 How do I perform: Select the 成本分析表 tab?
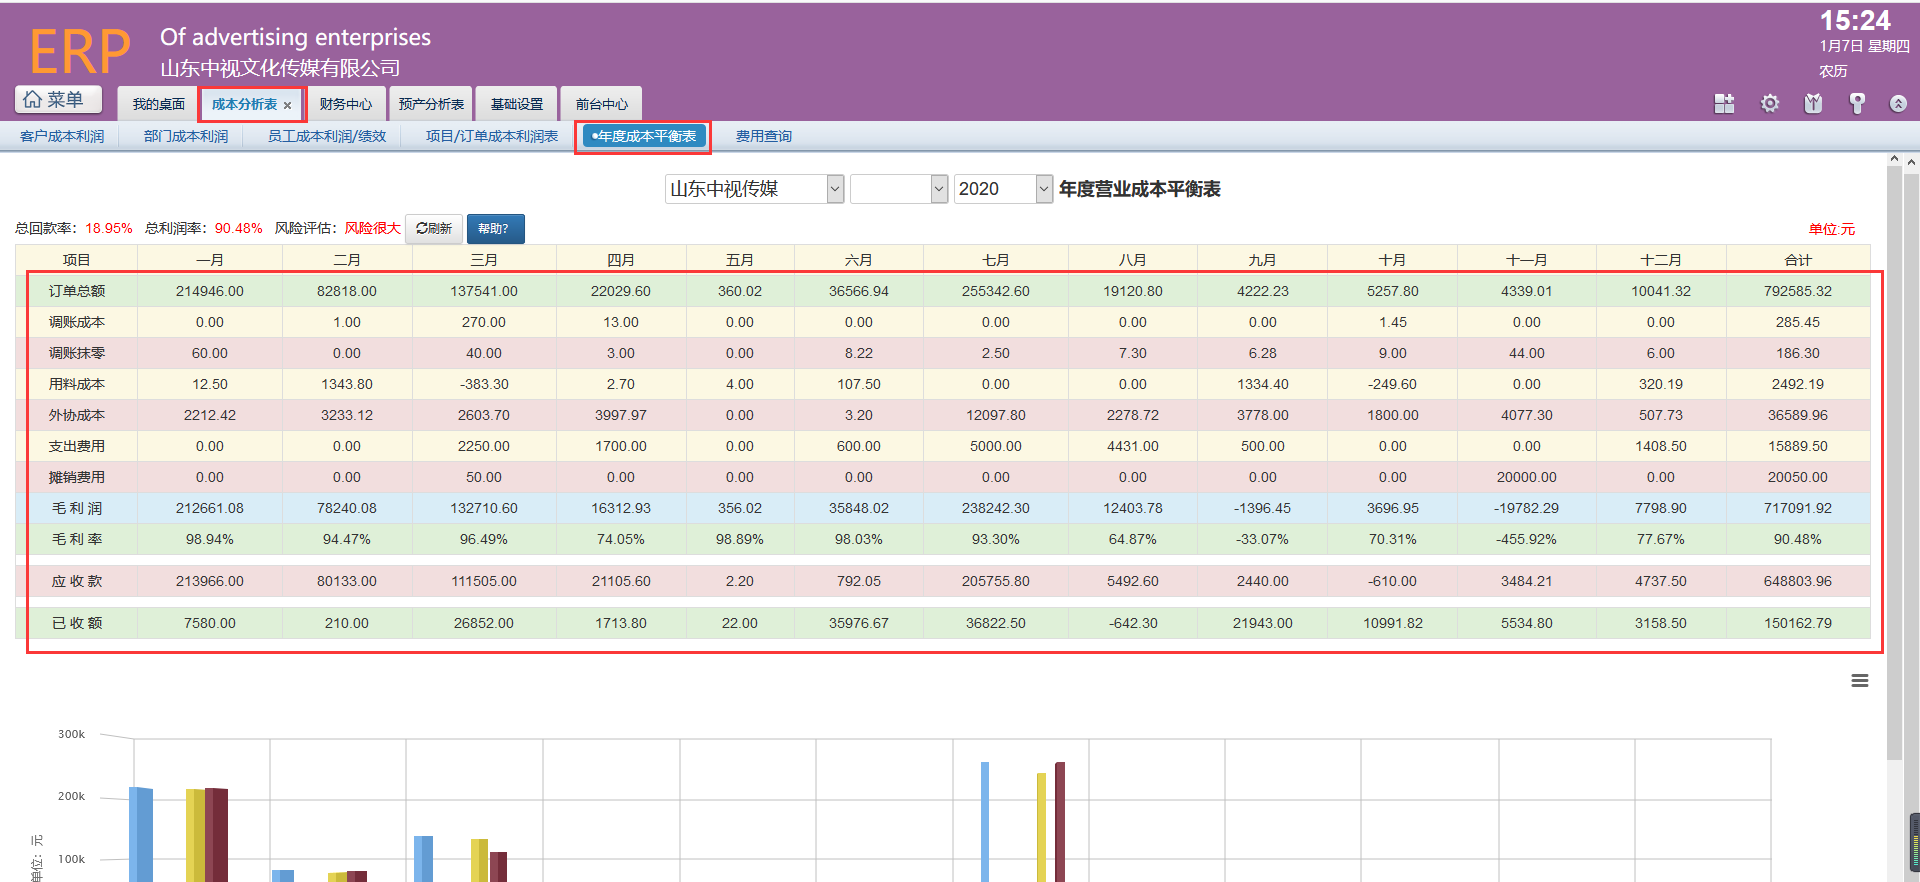(244, 104)
